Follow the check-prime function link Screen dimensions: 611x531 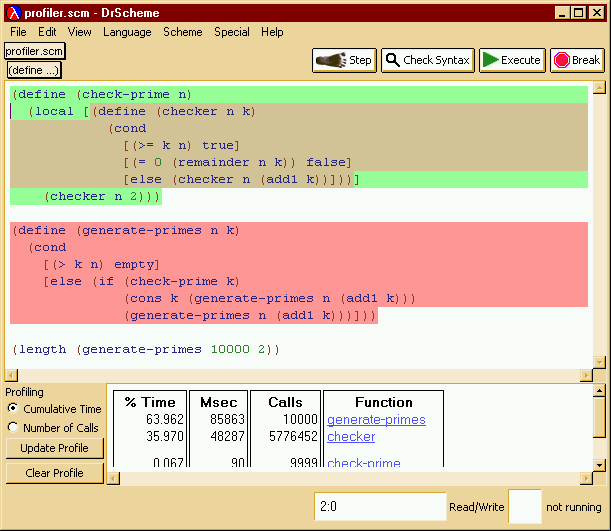[x=364, y=463]
